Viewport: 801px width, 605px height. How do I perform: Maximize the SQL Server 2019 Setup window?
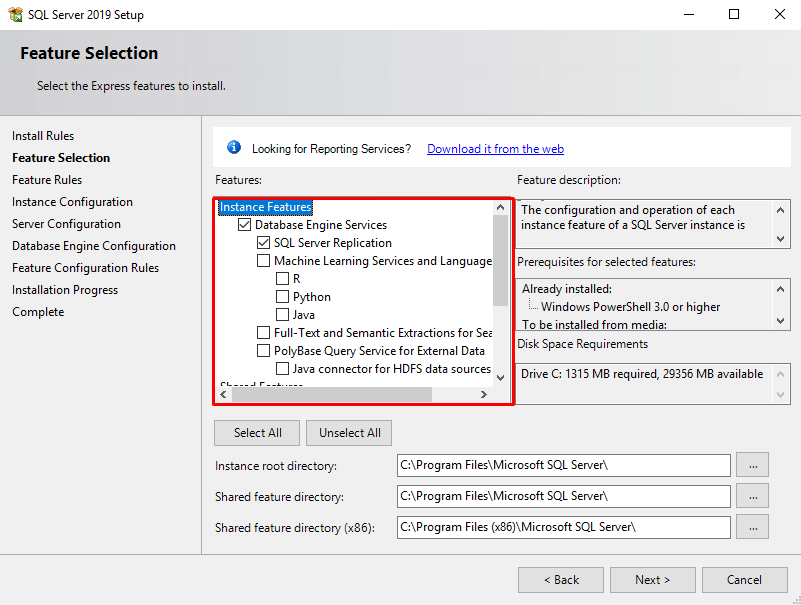pos(734,14)
